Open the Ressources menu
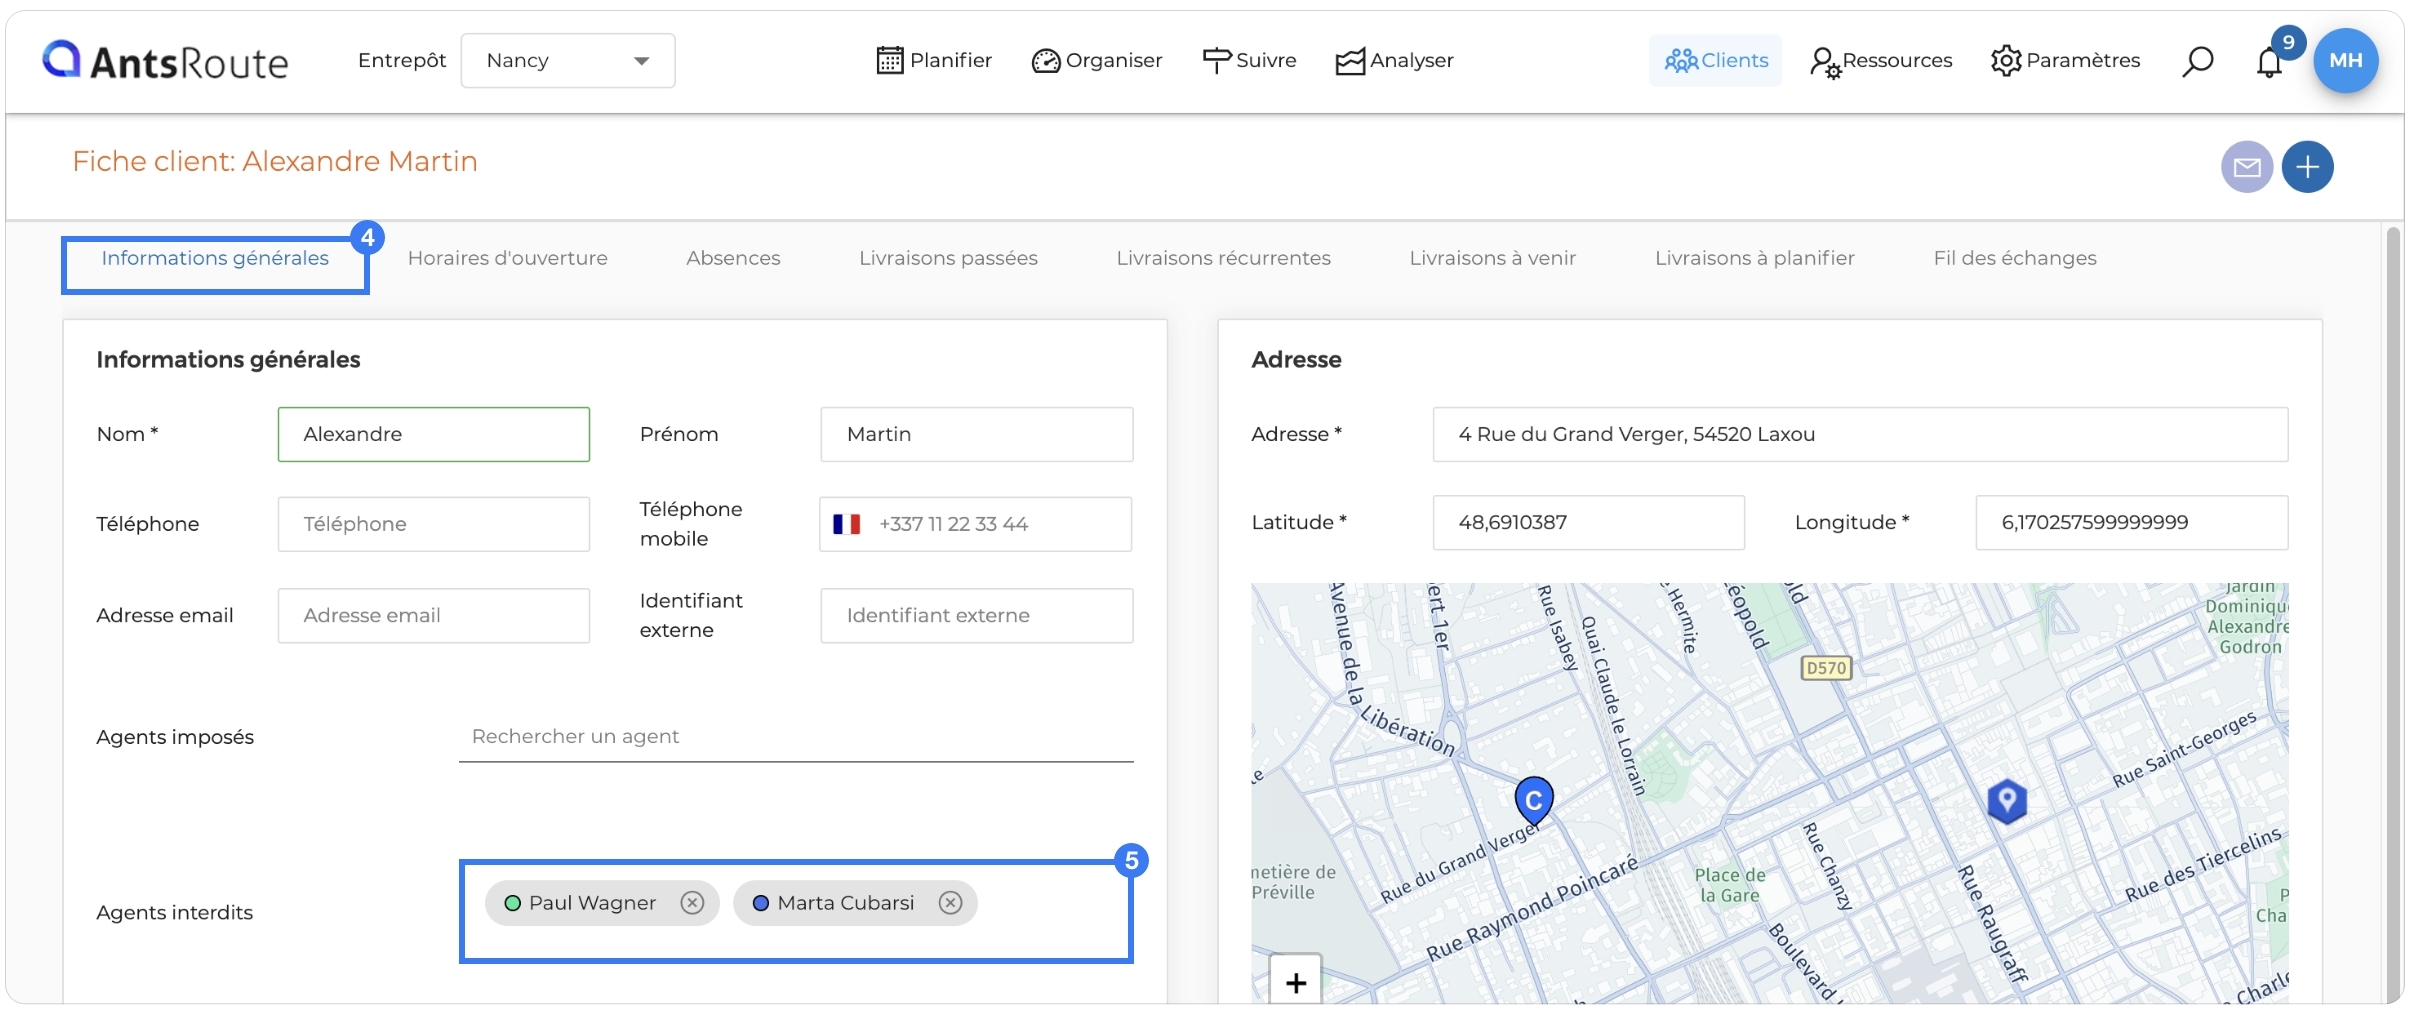Image resolution: width=2410 pixels, height=1013 pixels. [x=1881, y=60]
